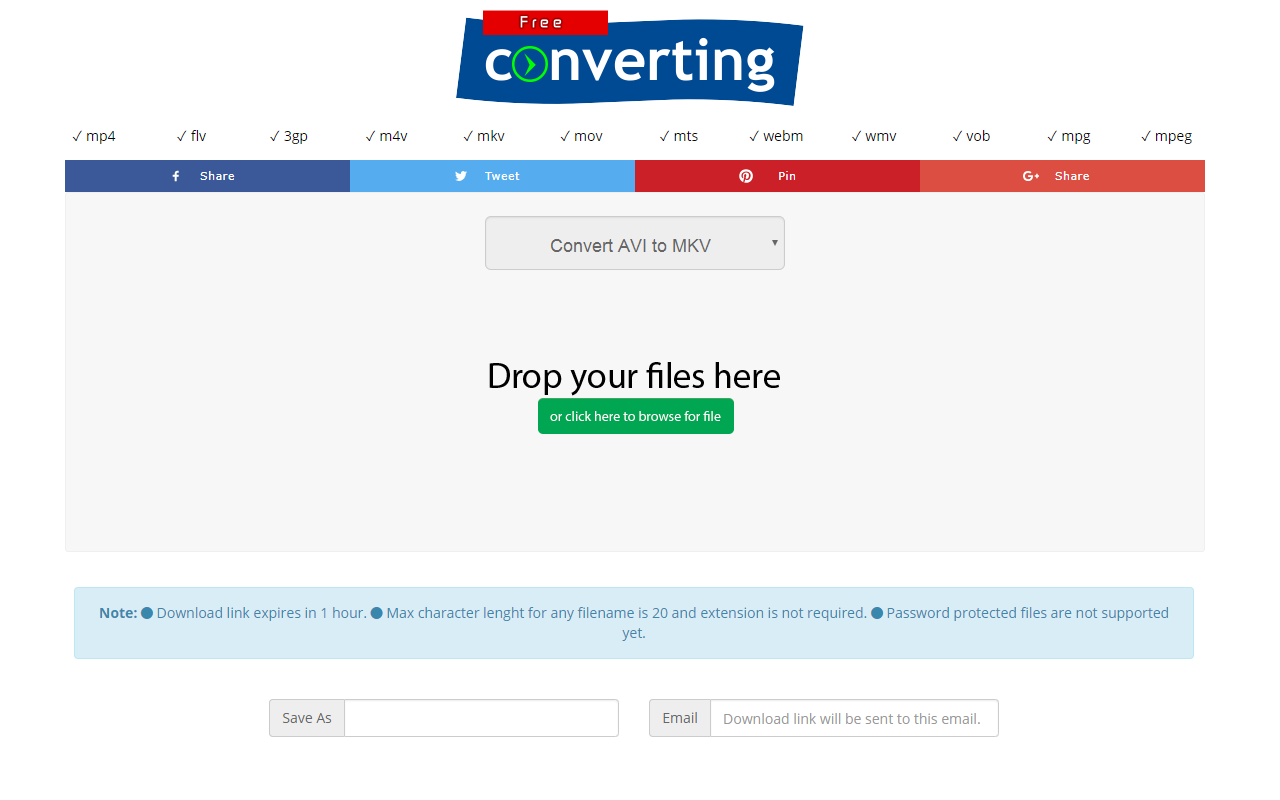1280x800 pixels.
Task: Toggle the mkv format checkmark
Action: tap(466, 135)
